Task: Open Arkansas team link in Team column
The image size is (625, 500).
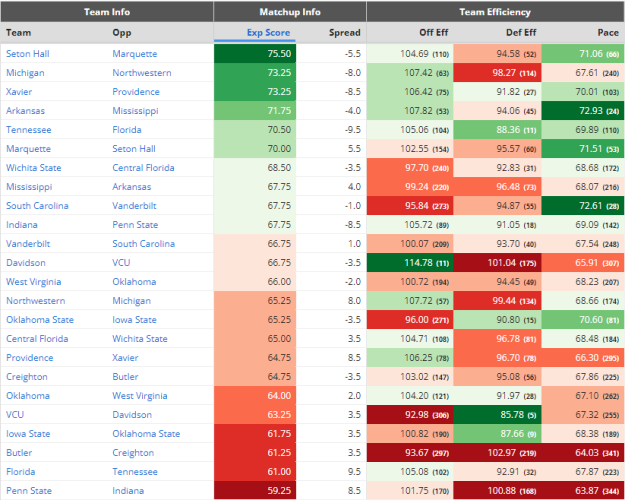Action: pos(25,111)
